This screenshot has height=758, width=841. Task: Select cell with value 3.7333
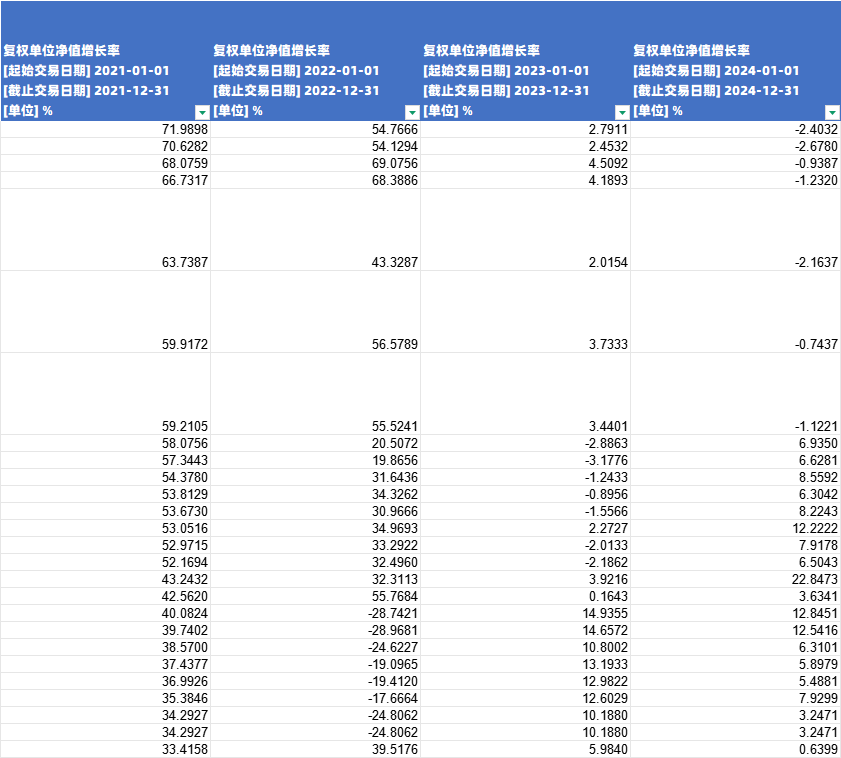(x=526, y=312)
